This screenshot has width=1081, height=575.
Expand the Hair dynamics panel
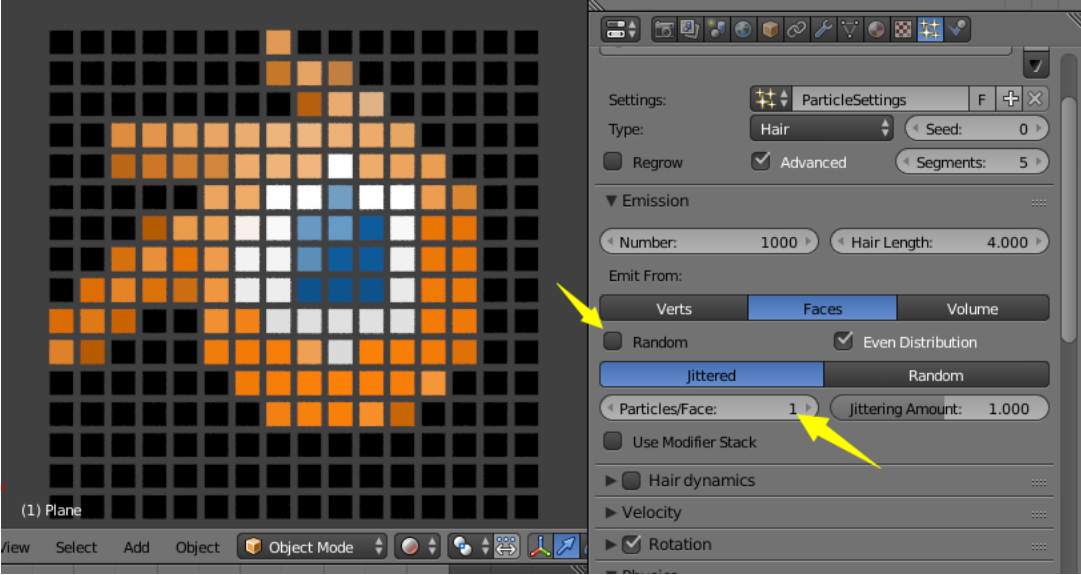611,481
